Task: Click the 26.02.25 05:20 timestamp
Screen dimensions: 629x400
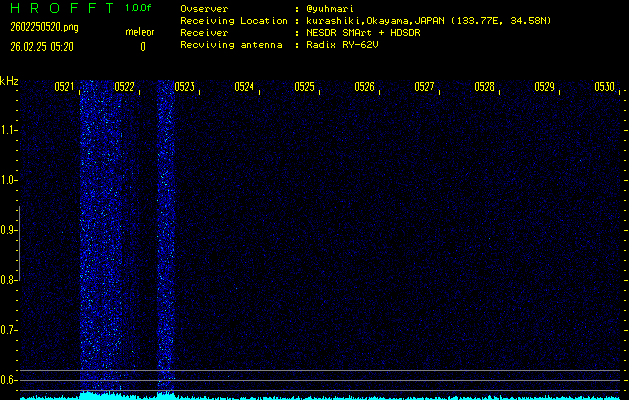Action: coord(45,46)
